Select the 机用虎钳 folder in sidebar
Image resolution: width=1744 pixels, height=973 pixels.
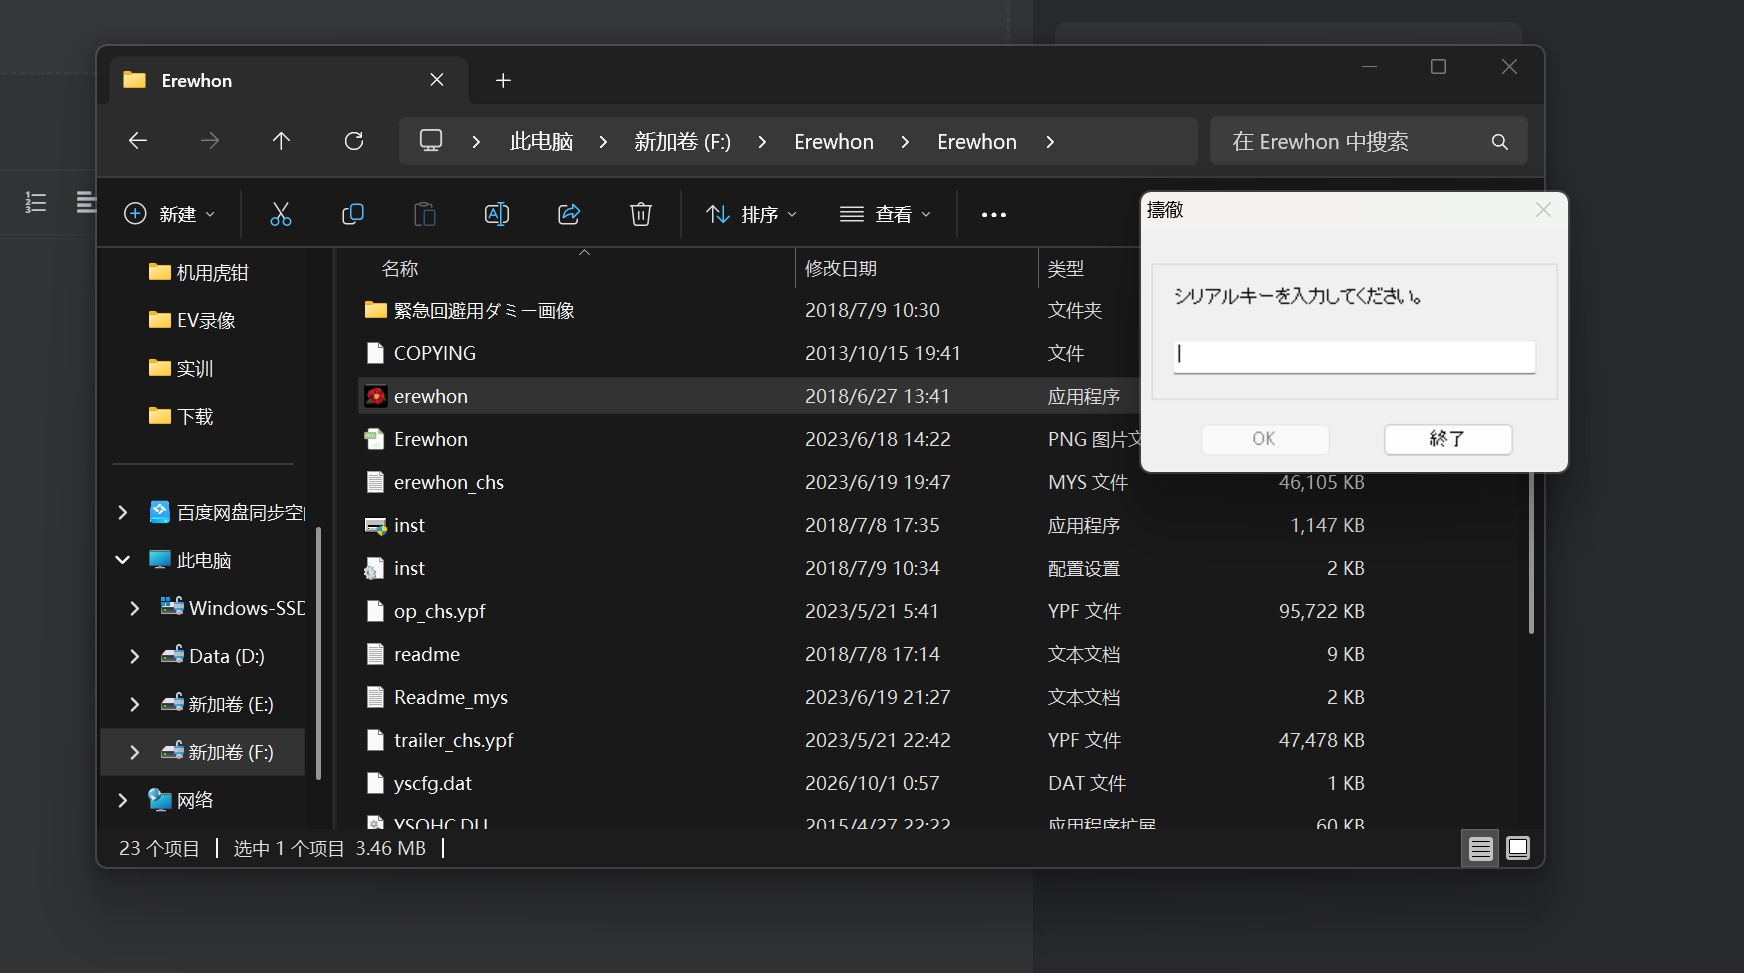tap(200, 272)
